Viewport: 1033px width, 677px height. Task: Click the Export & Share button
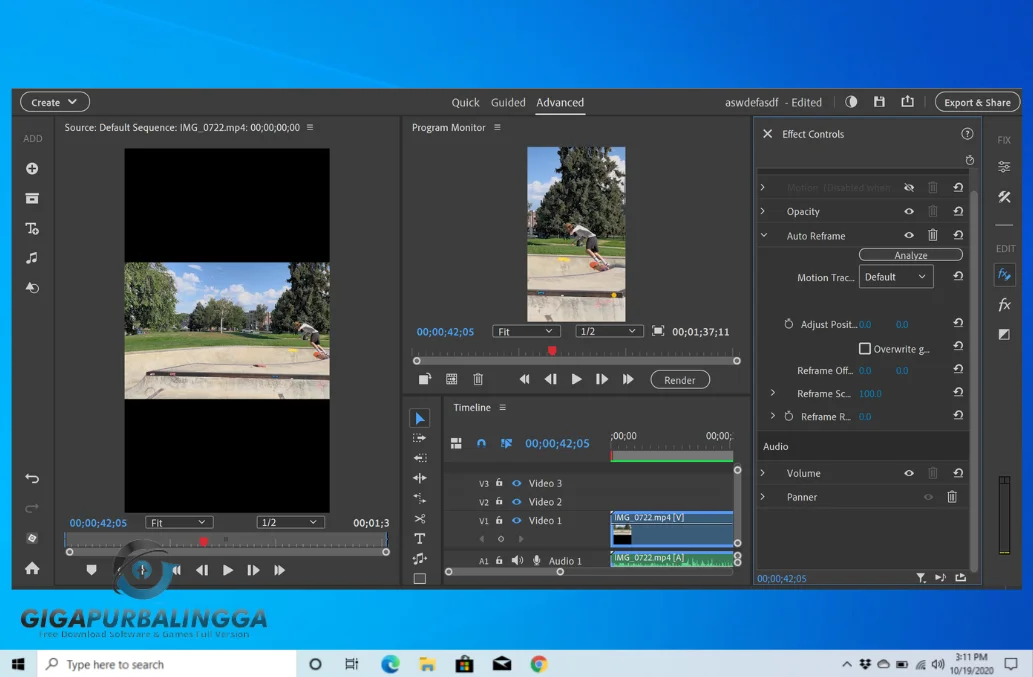pos(977,102)
